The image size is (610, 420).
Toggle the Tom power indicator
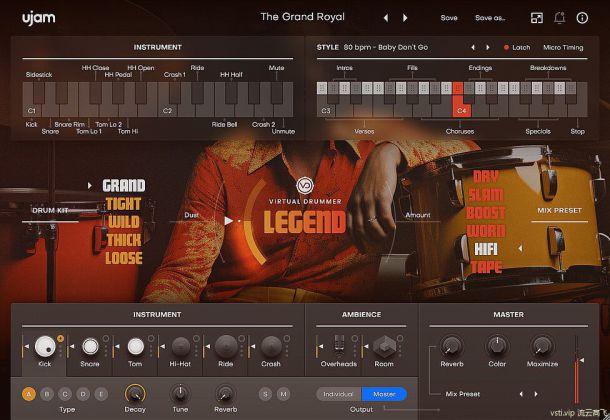pyautogui.click(x=151, y=338)
